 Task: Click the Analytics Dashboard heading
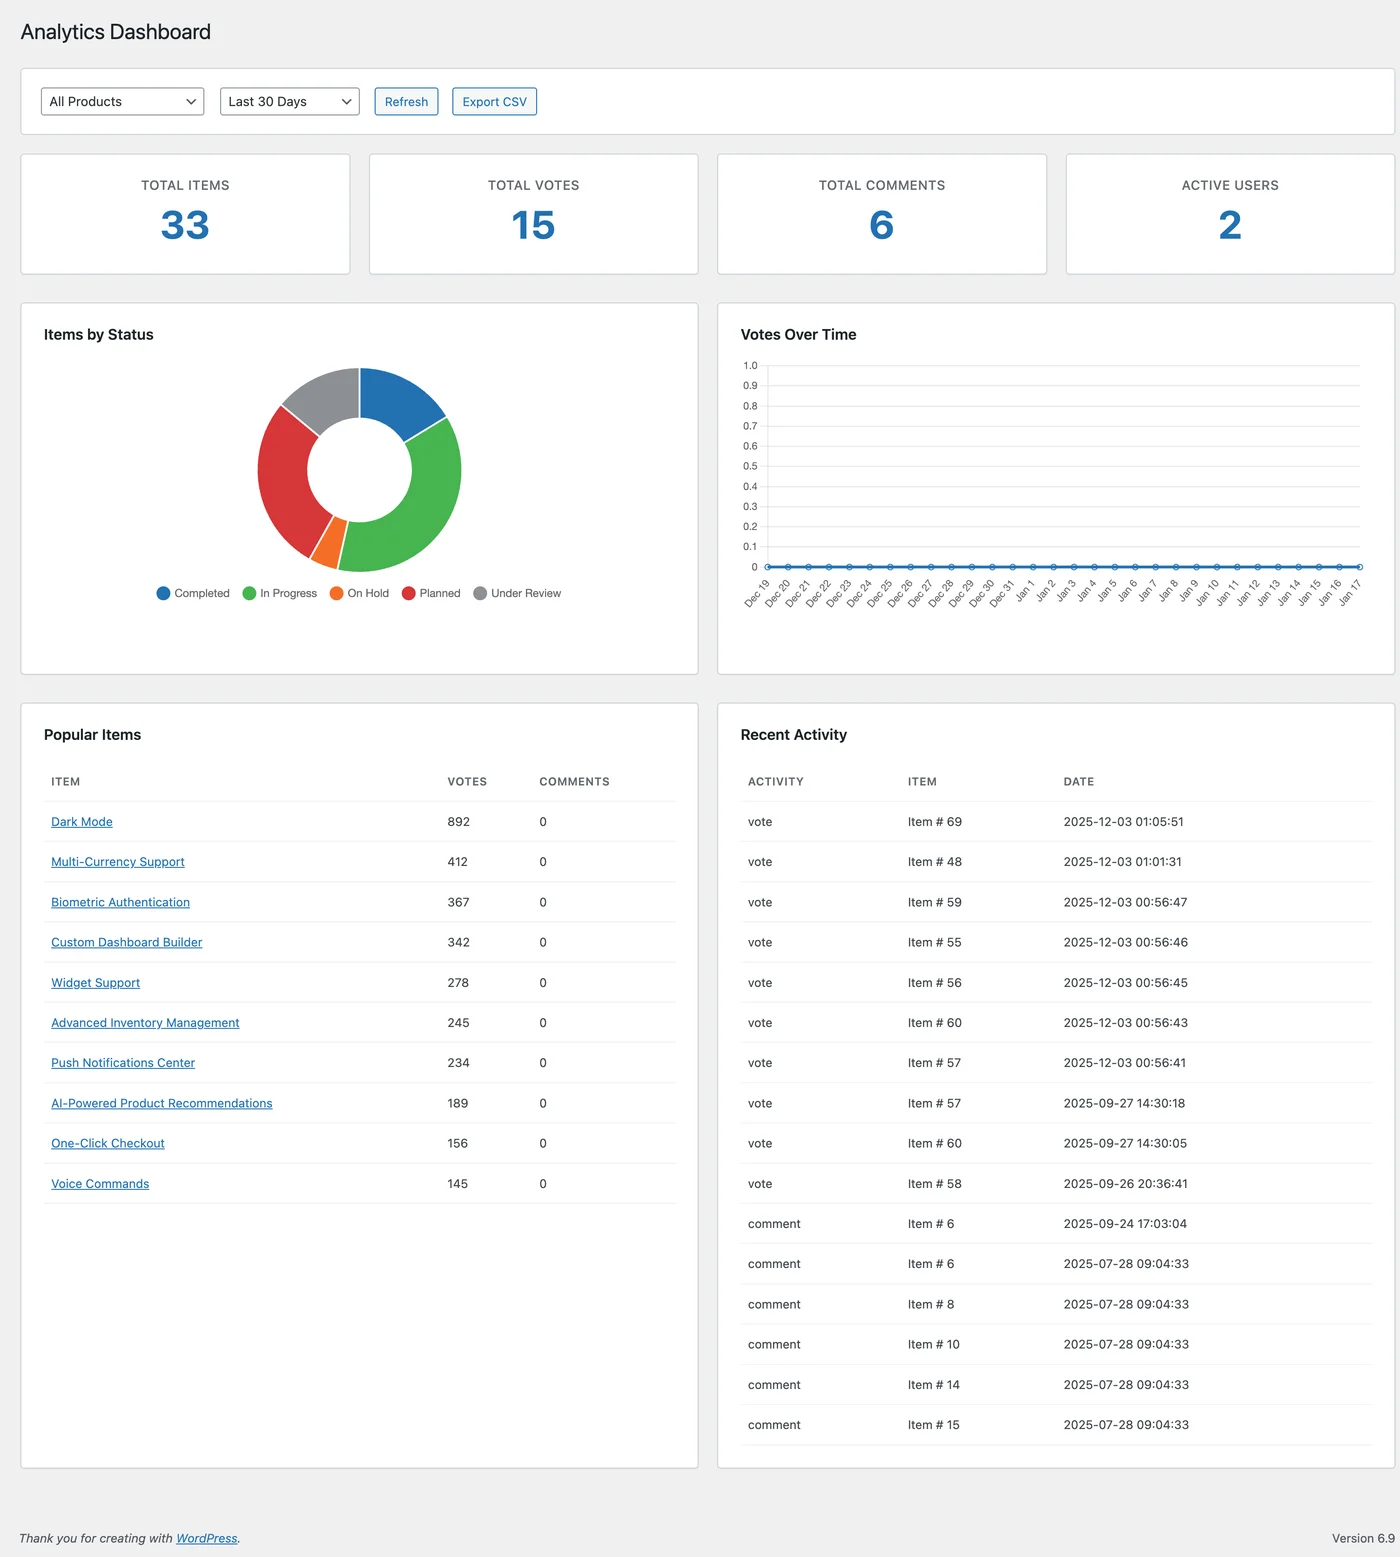point(116,32)
